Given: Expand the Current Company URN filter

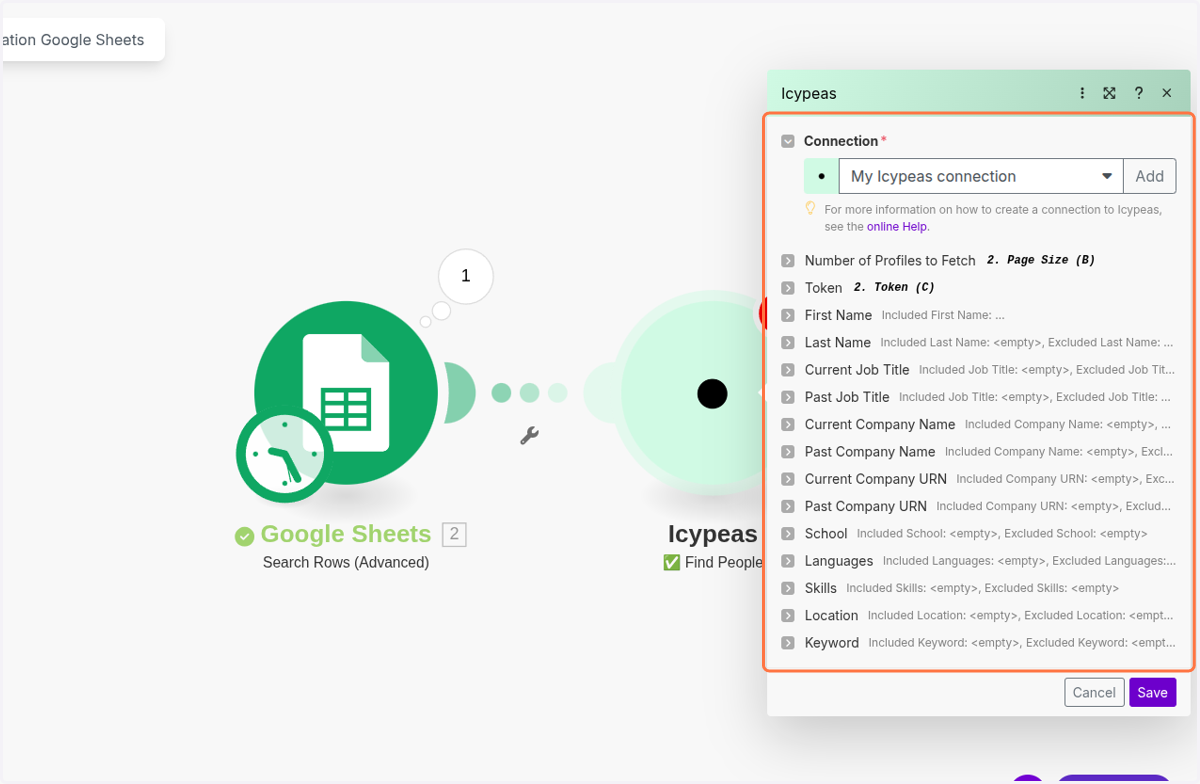Looking at the screenshot, I should (788, 479).
